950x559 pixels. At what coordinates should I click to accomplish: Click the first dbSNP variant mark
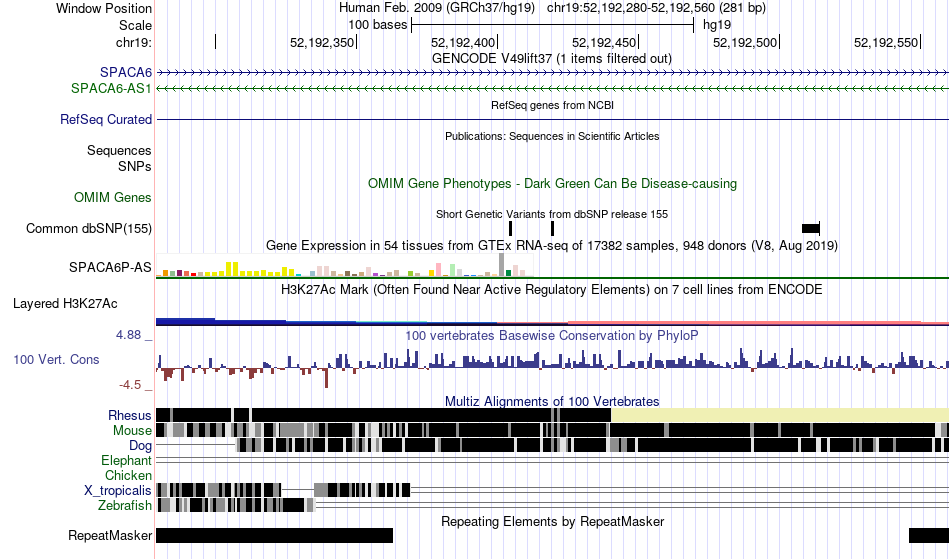pos(511,228)
